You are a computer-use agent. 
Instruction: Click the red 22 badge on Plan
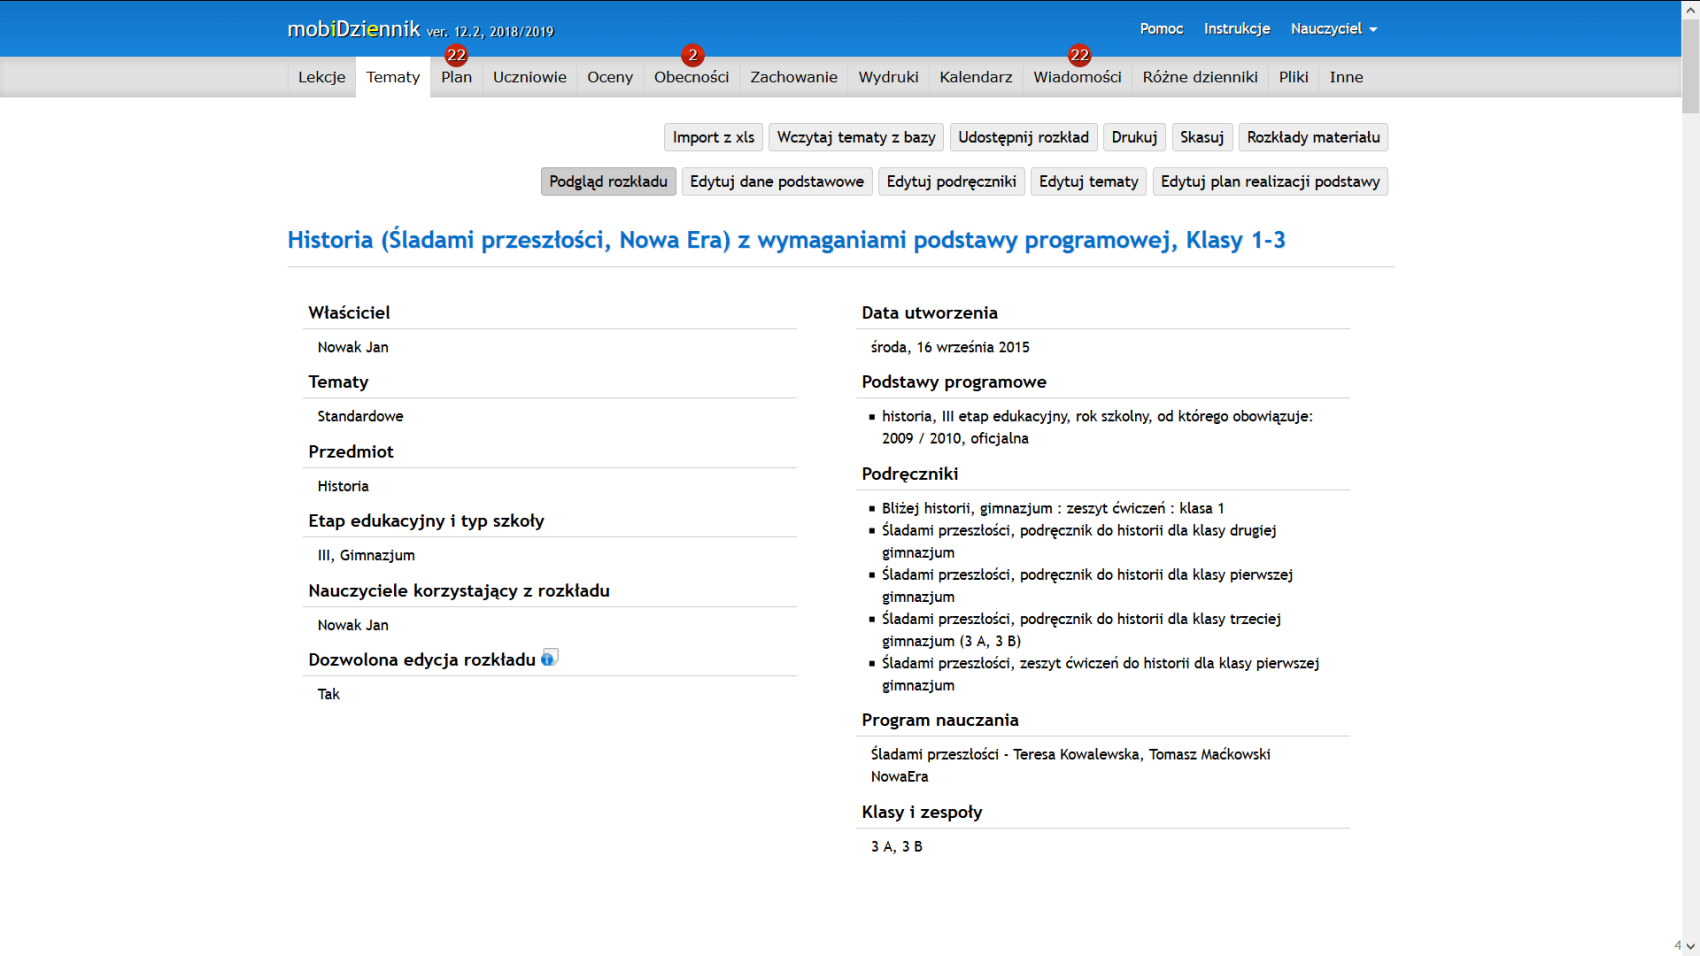click(x=457, y=55)
